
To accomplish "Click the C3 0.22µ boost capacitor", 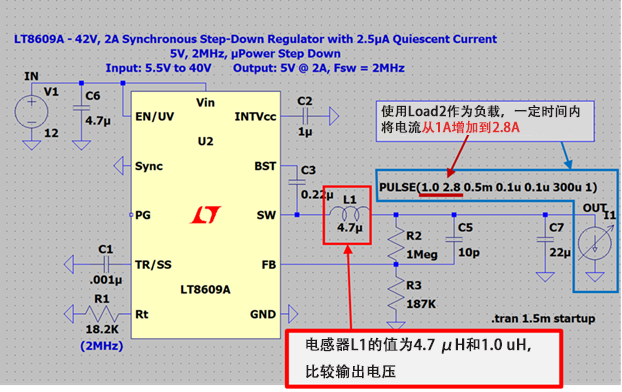I will (297, 182).
